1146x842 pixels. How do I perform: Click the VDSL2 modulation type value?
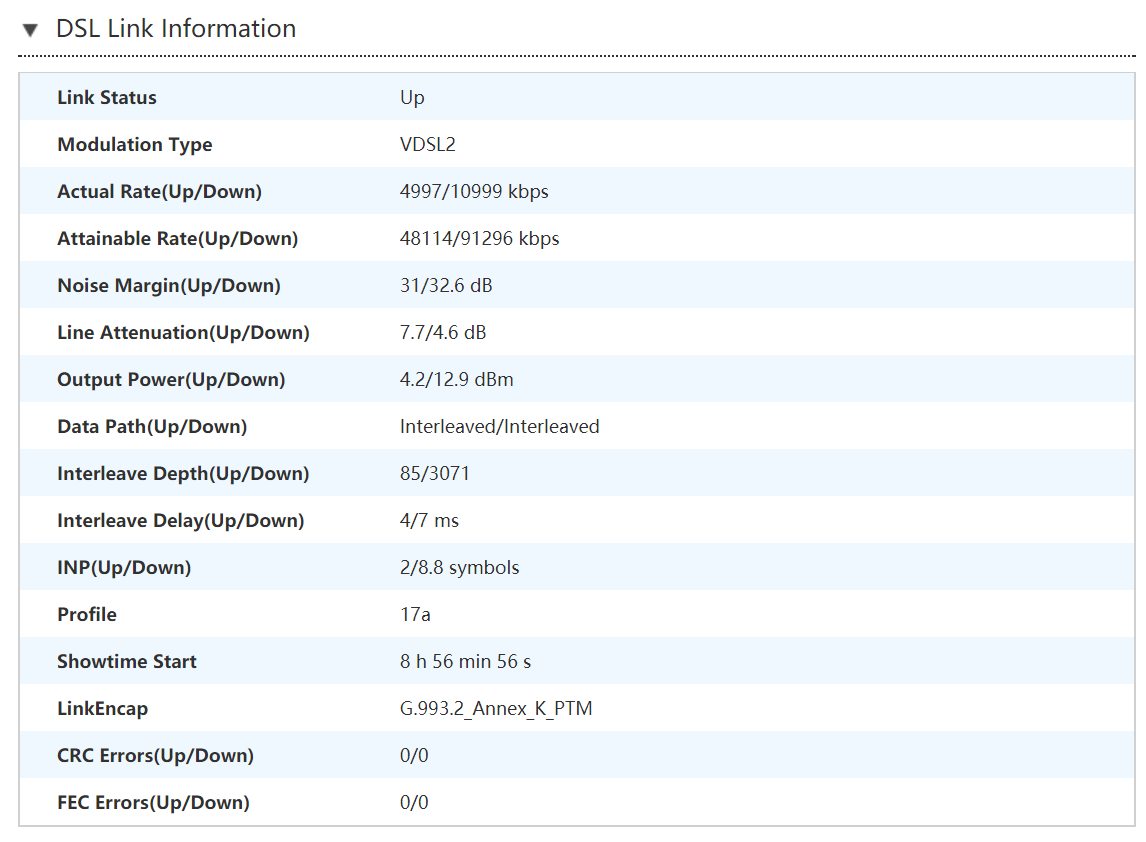click(428, 144)
